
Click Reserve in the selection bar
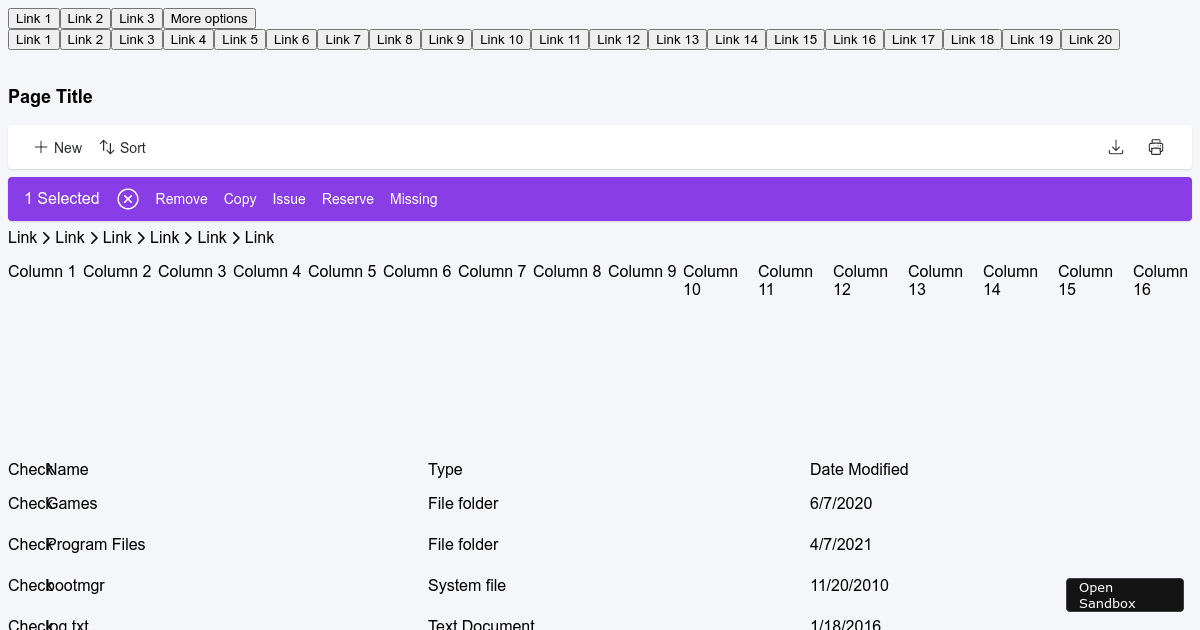(x=348, y=199)
